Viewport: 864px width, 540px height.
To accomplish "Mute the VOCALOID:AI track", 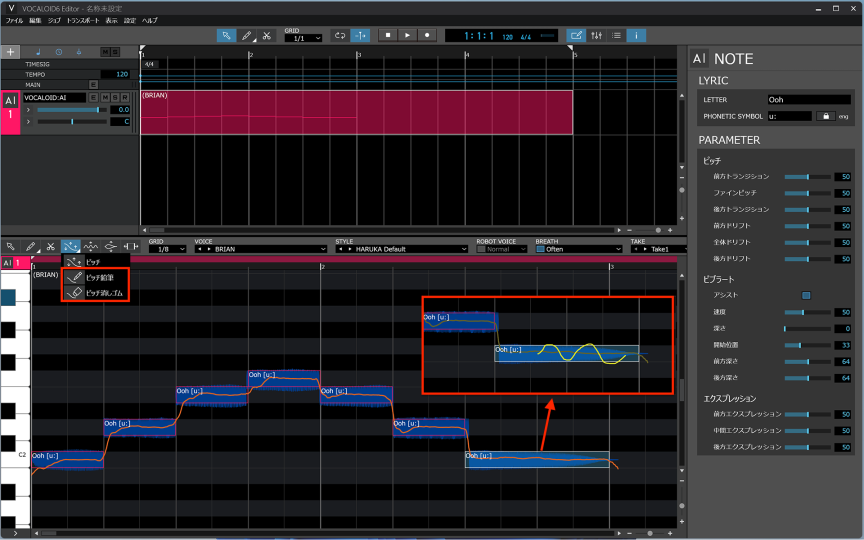I will coord(105,98).
